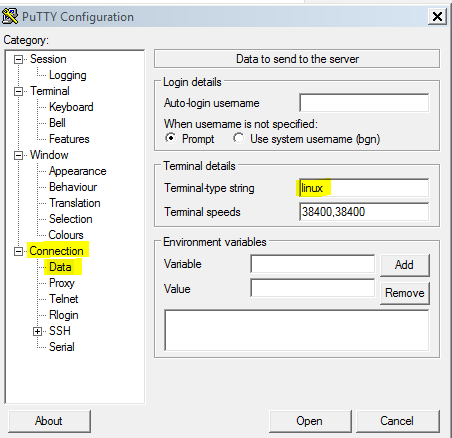The image size is (452, 438).
Task: Click the environment Value field
Action: pos(312,288)
